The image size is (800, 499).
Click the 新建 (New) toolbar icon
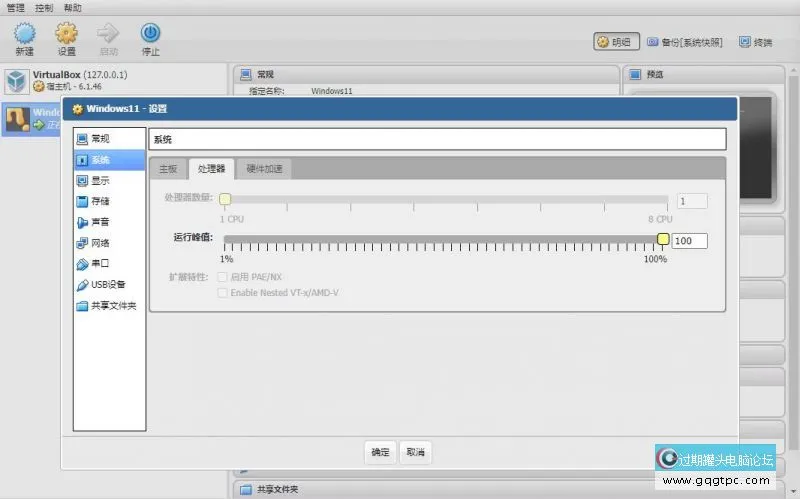[25, 38]
